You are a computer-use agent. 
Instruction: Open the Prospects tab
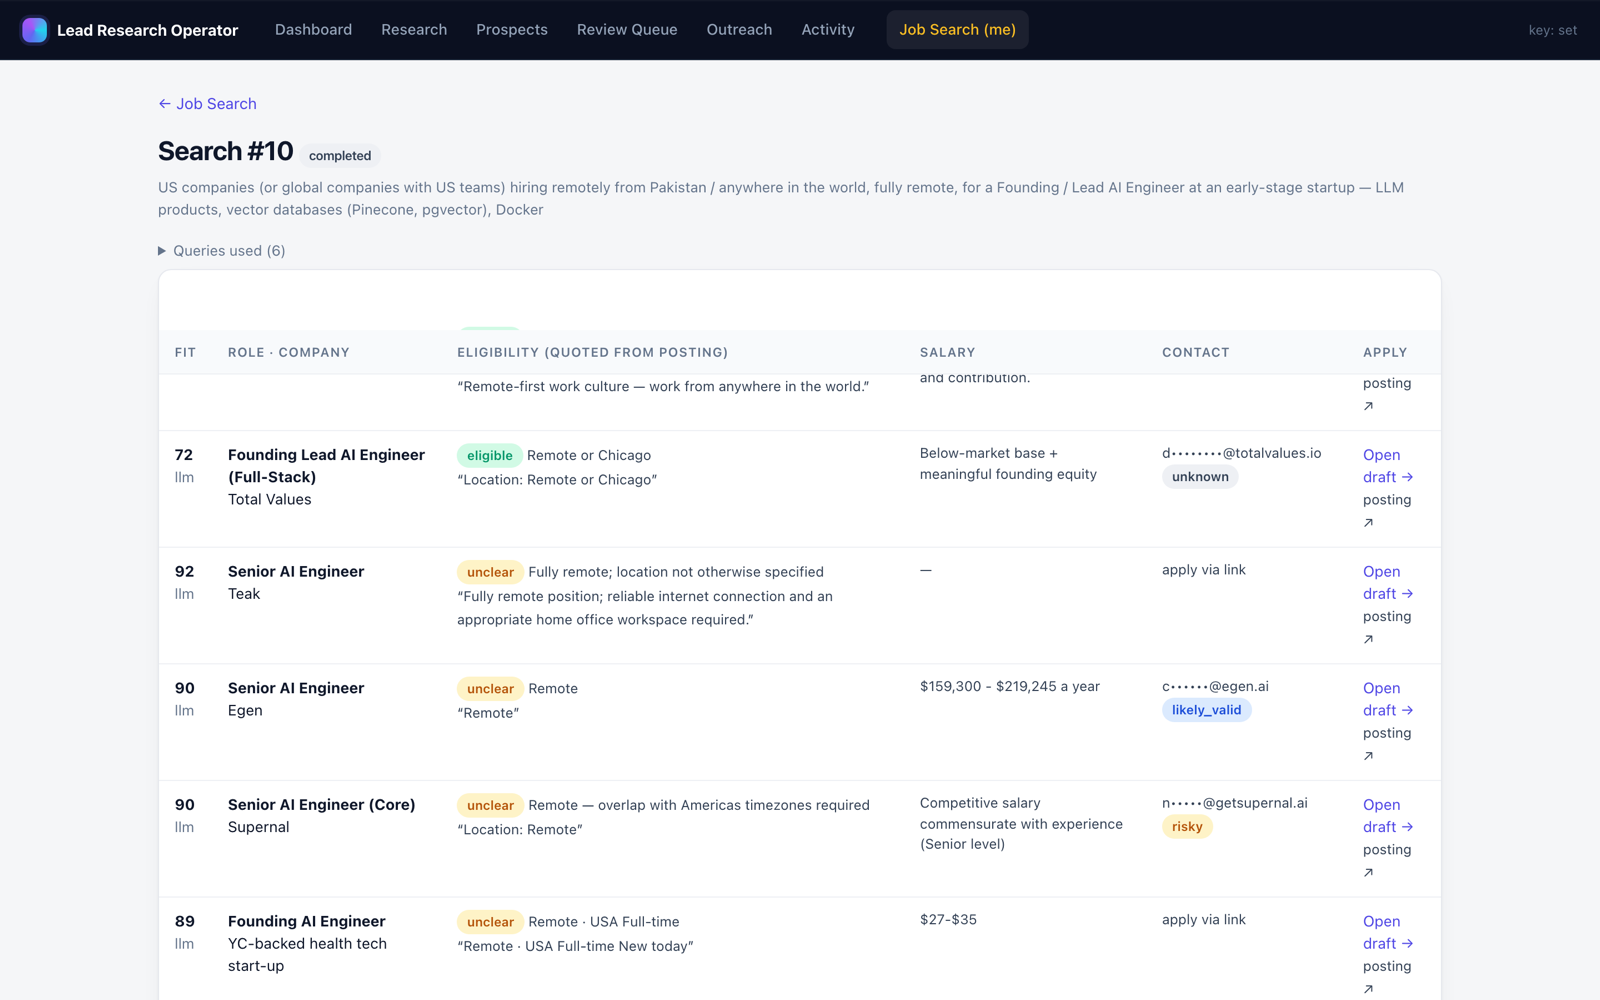(512, 30)
